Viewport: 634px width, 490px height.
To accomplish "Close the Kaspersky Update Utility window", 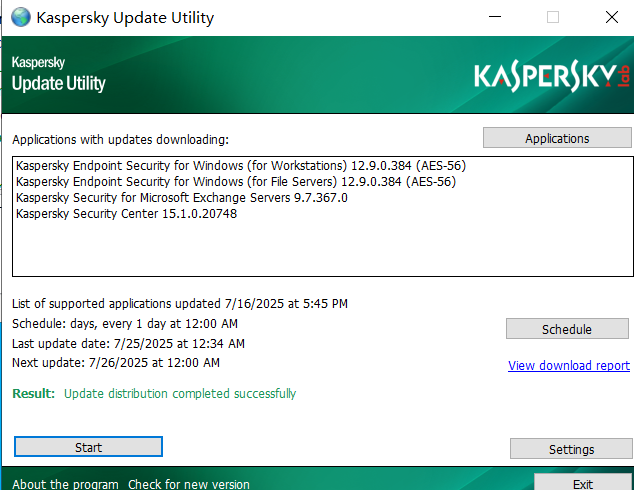I will click(x=612, y=17).
